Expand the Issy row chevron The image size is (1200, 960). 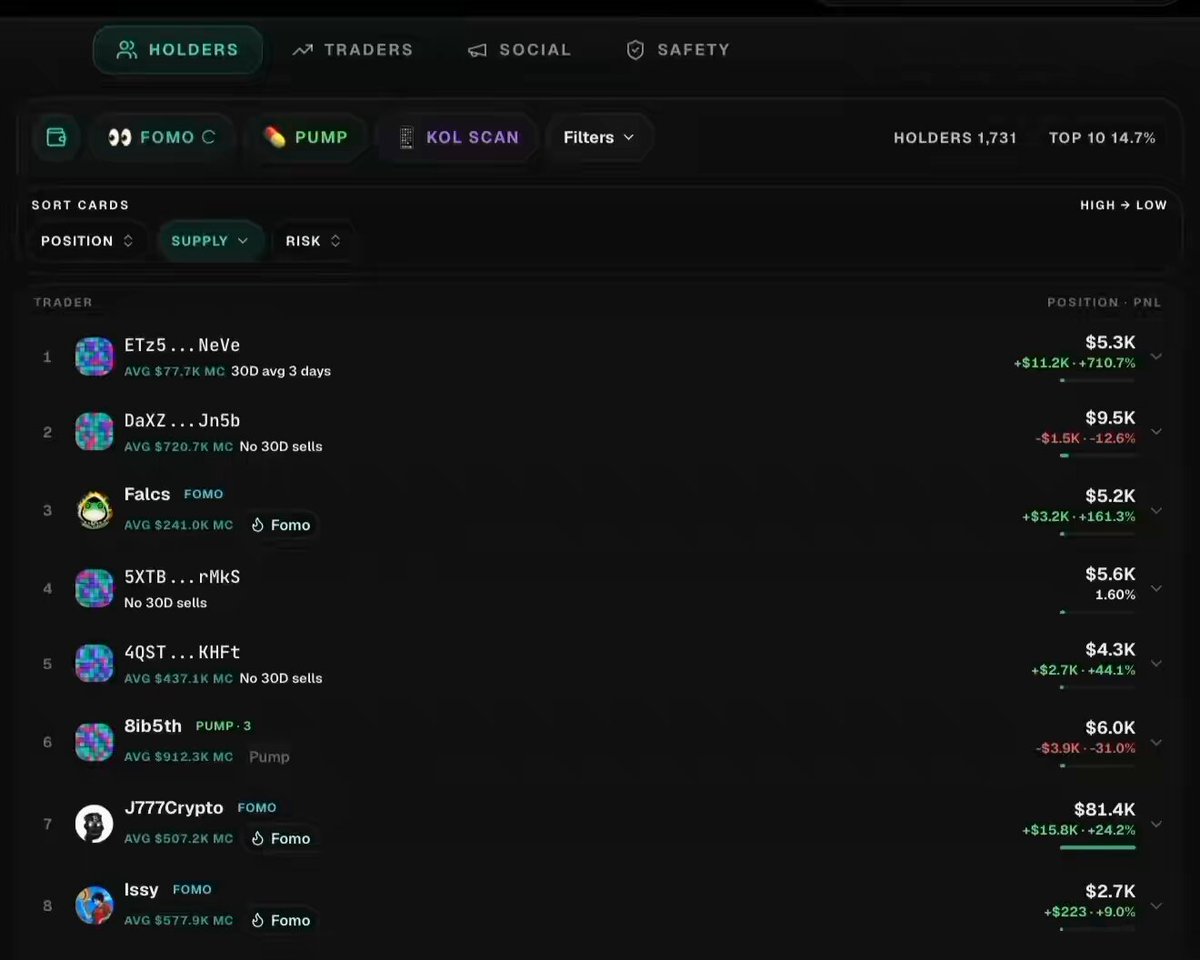[1156, 906]
